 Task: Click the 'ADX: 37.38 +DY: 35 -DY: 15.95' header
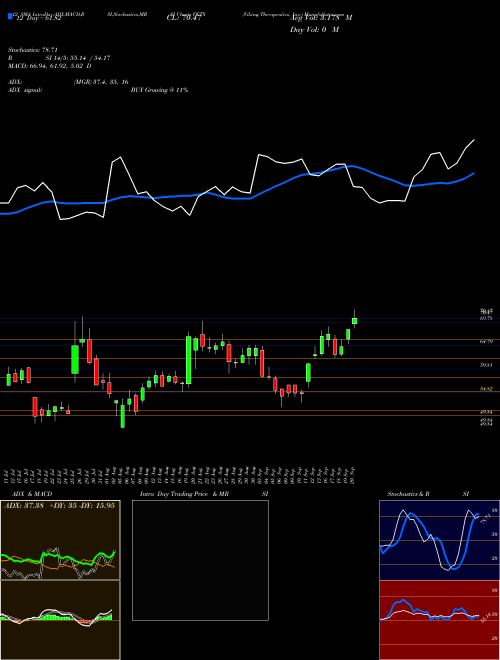point(59,505)
